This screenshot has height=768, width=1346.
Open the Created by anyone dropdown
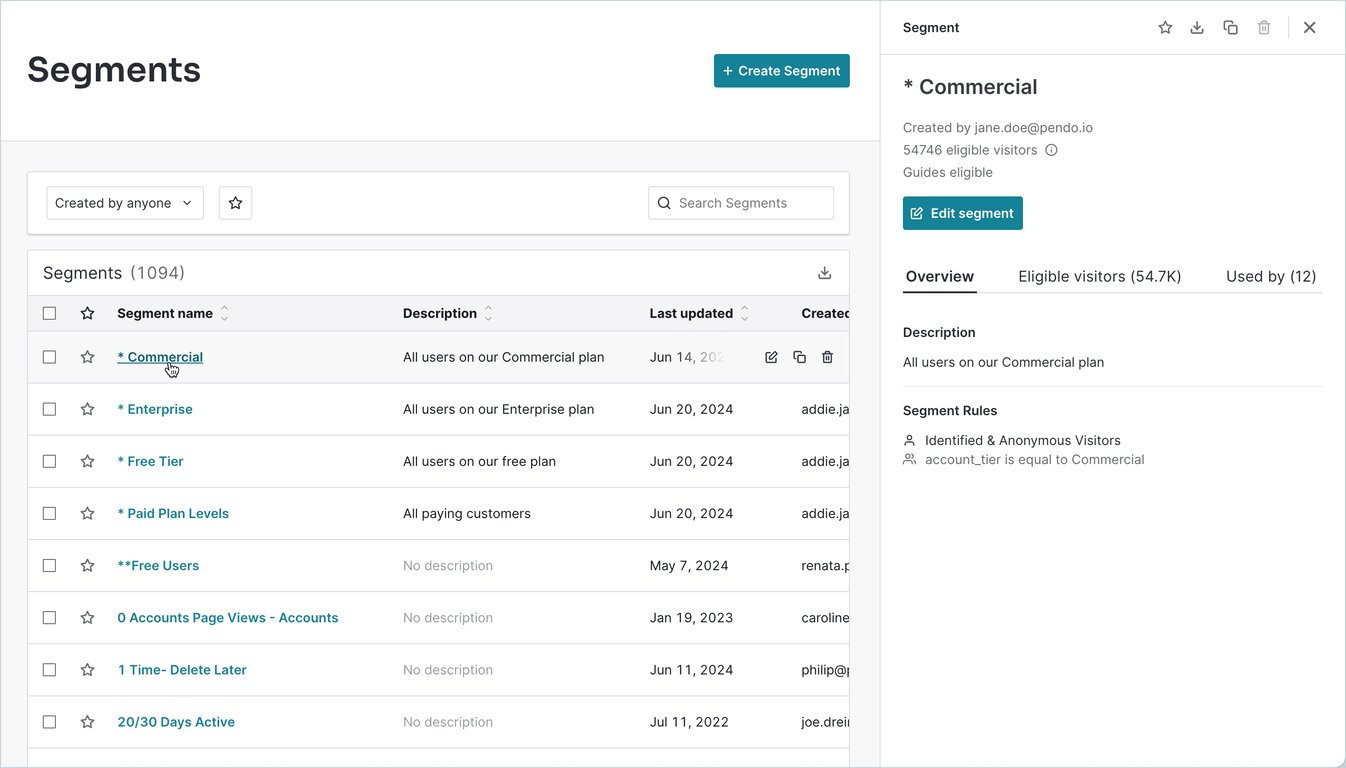click(125, 203)
